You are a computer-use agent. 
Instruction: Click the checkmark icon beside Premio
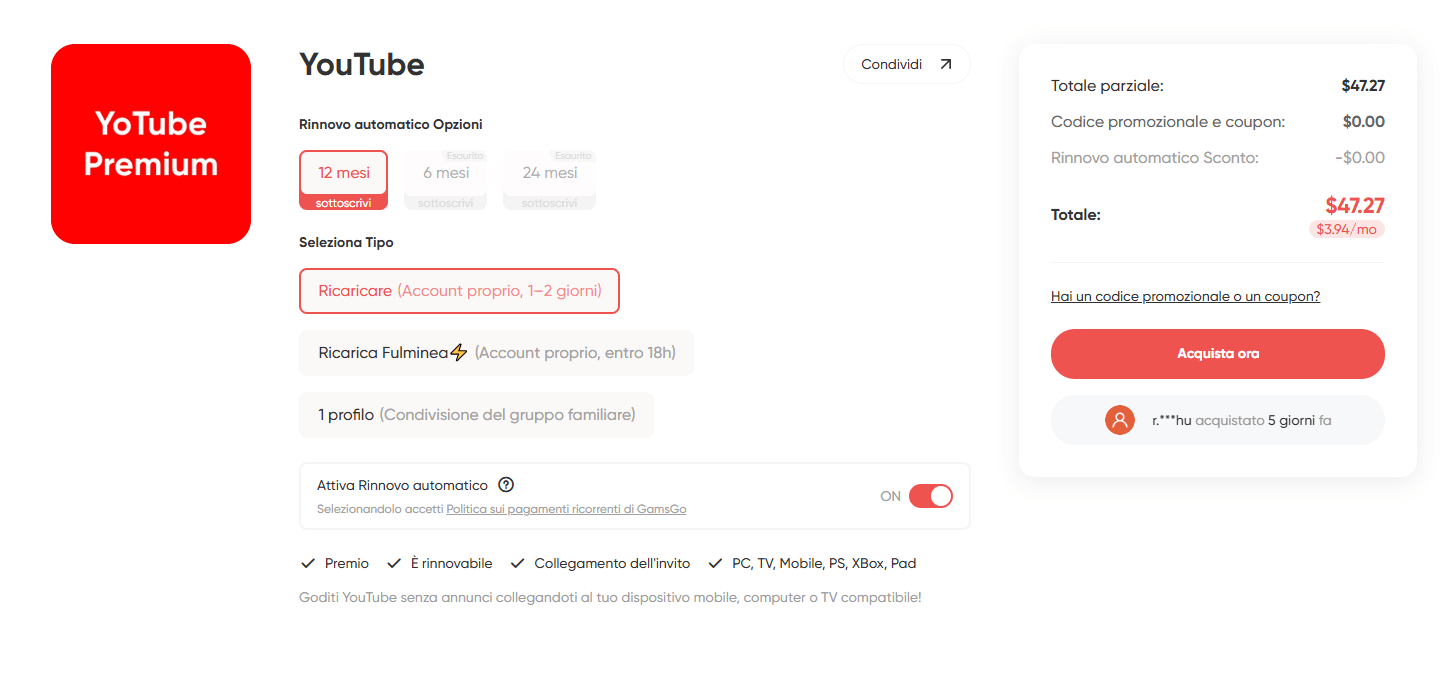tap(308, 563)
